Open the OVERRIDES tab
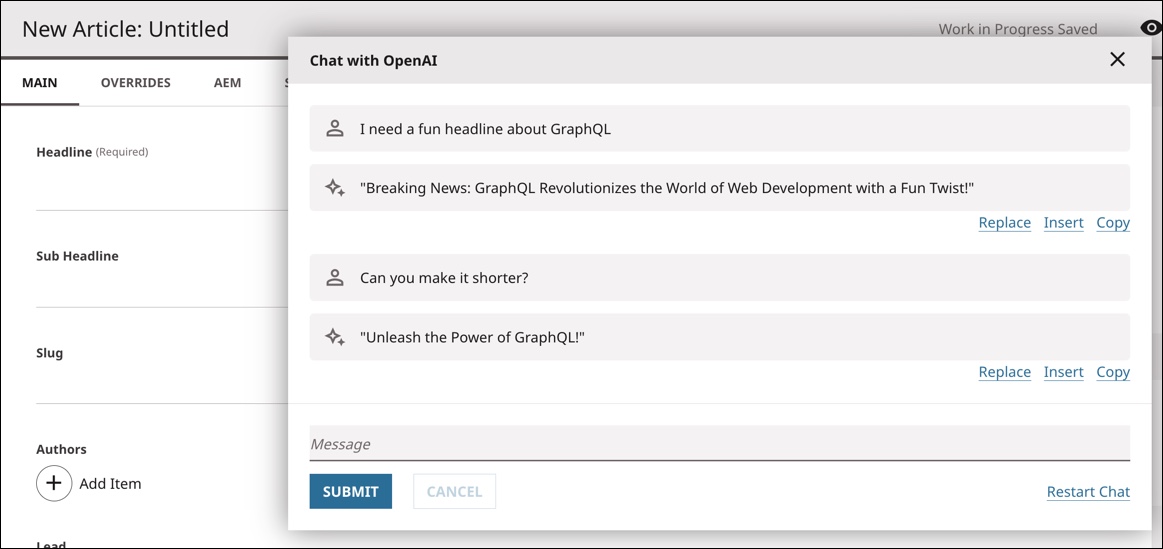Viewport: 1163px width, 549px height. pos(136,82)
